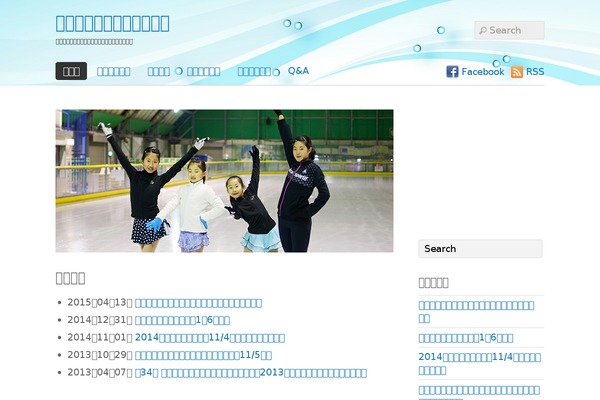Open the news post dated 2014 11 01
The height and width of the screenshot is (400, 600).
[210, 338]
